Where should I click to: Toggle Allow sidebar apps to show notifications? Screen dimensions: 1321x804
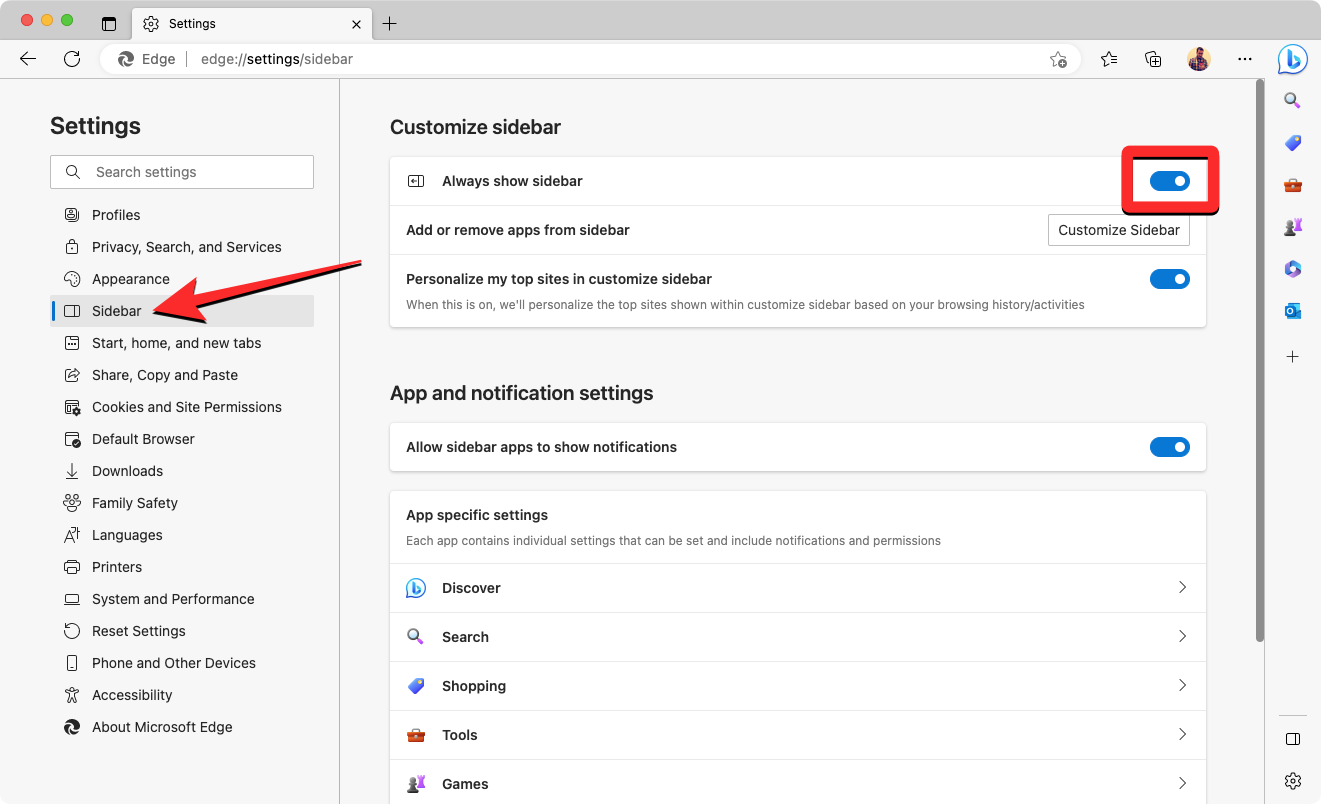[1169, 447]
